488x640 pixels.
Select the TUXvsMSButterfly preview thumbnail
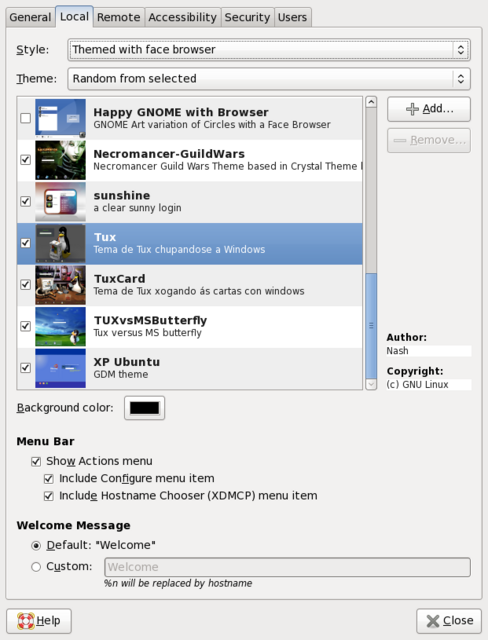pos(60,327)
